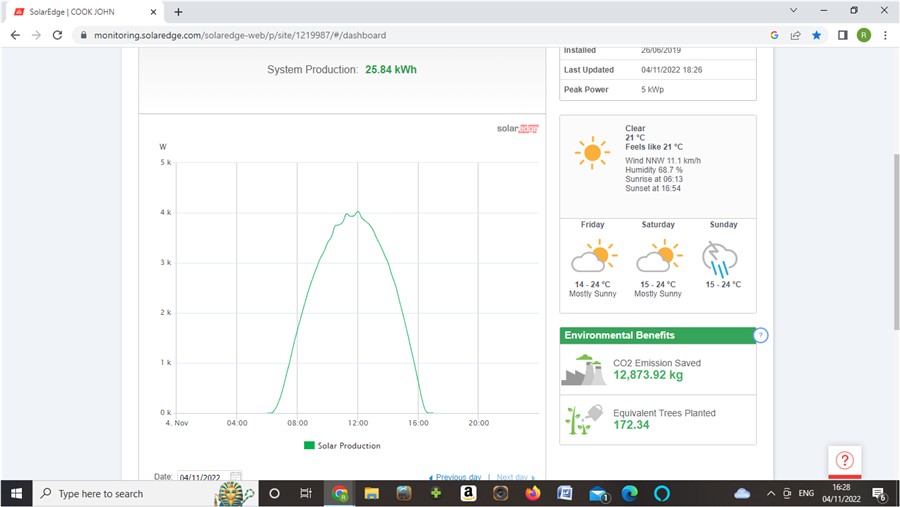The height and width of the screenshot is (507, 900).
Task: Bookmark this page with the star icon
Action: coord(817,35)
